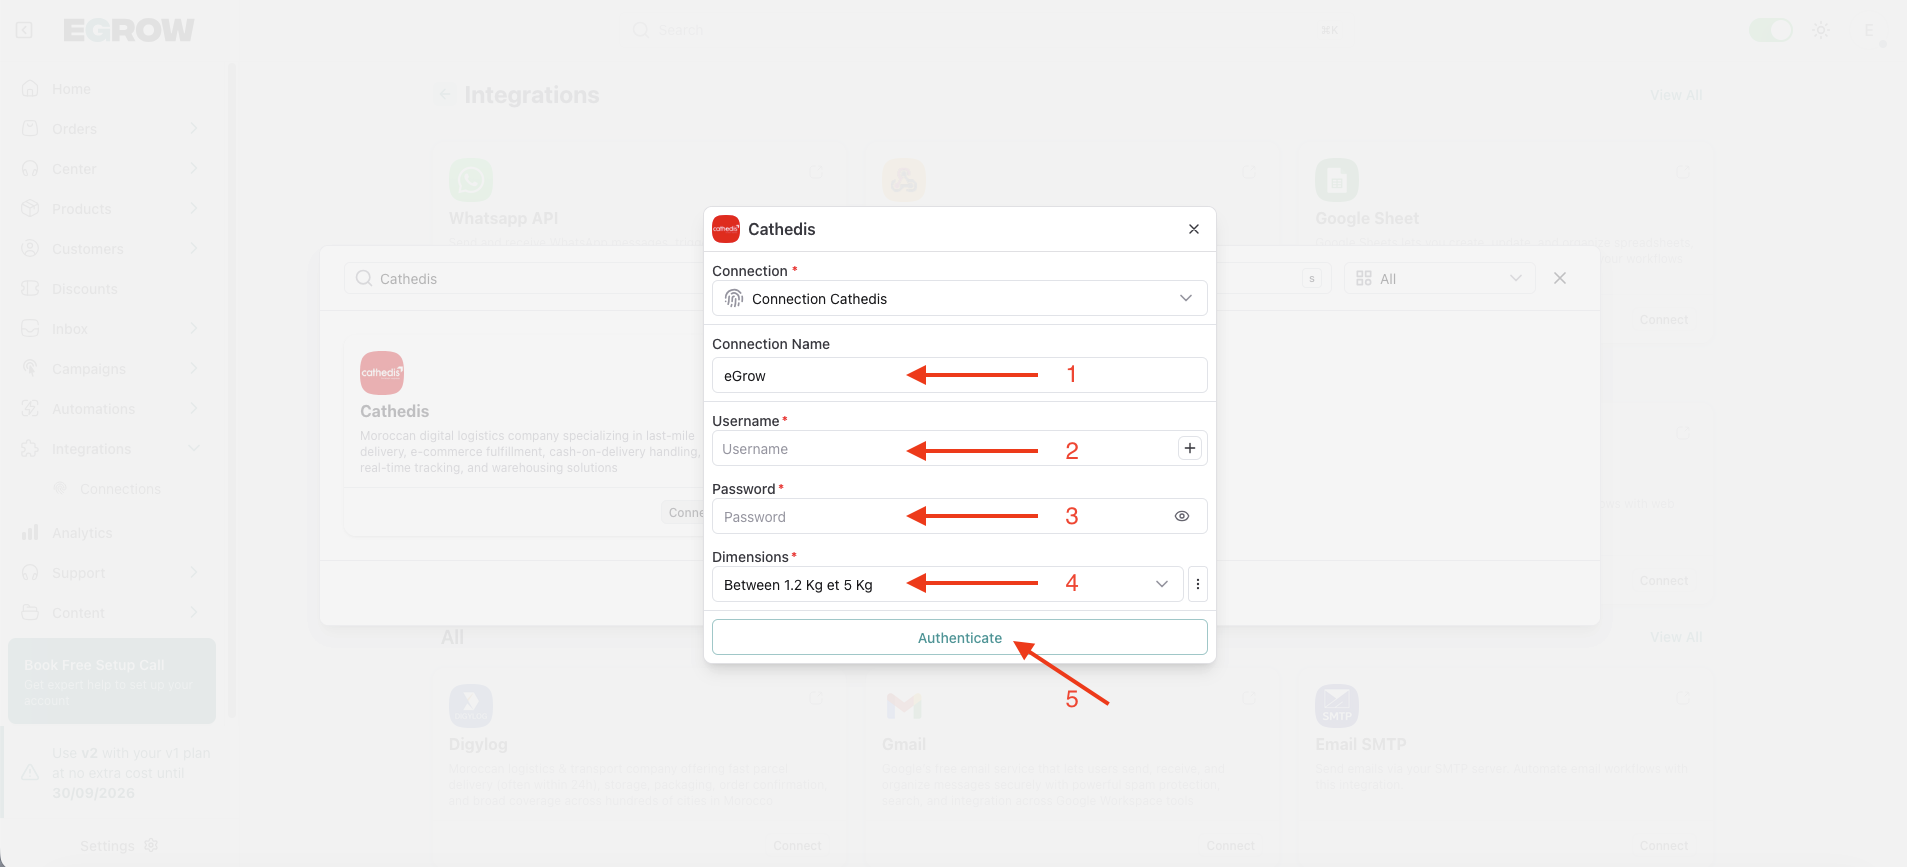1907x867 pixels.
Task: Click the EGROW logo
Action: [x=129, y=30]
